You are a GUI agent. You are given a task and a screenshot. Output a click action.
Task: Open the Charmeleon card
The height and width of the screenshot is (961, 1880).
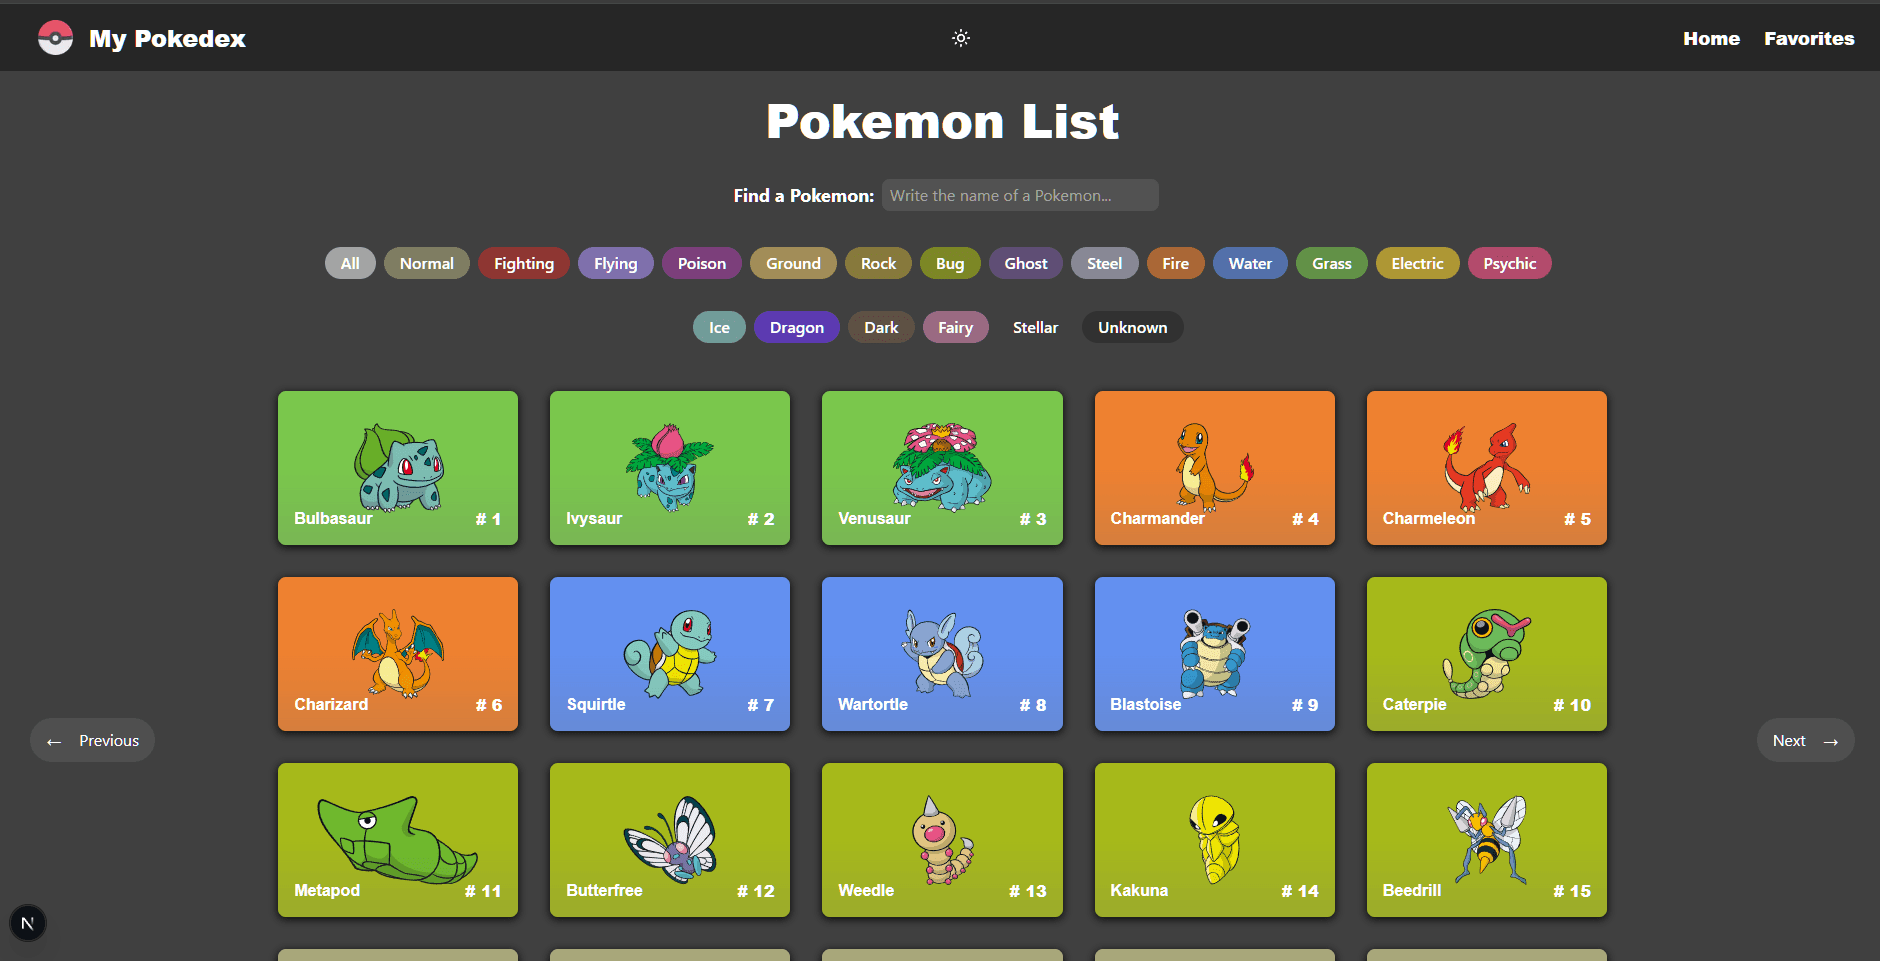coord(1487,468)
